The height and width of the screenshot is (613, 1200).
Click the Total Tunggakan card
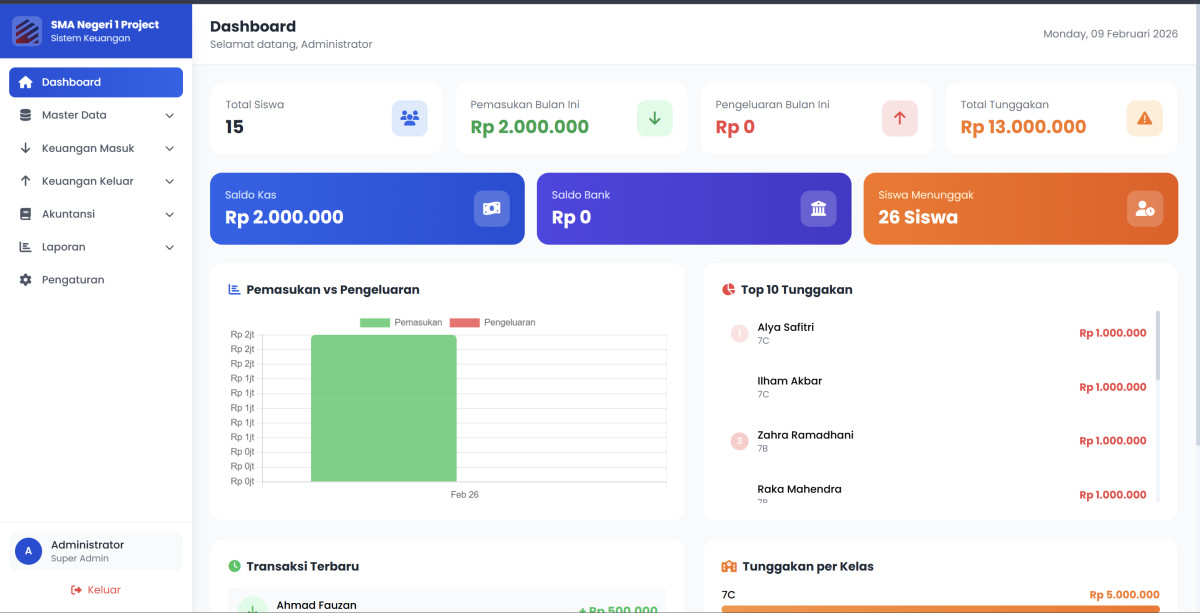1062,118
